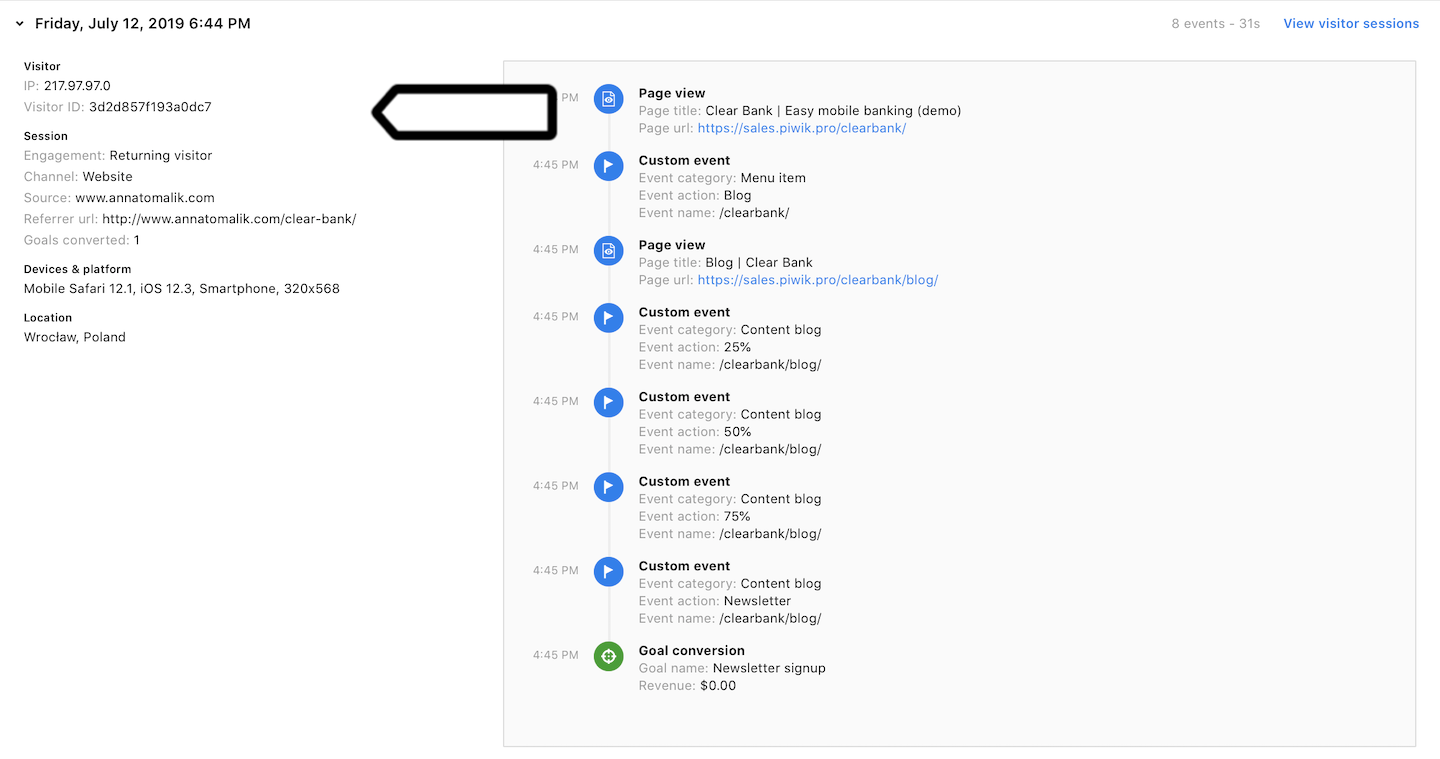Select the 8 events - 31s summary

(x=1215, y=23)
